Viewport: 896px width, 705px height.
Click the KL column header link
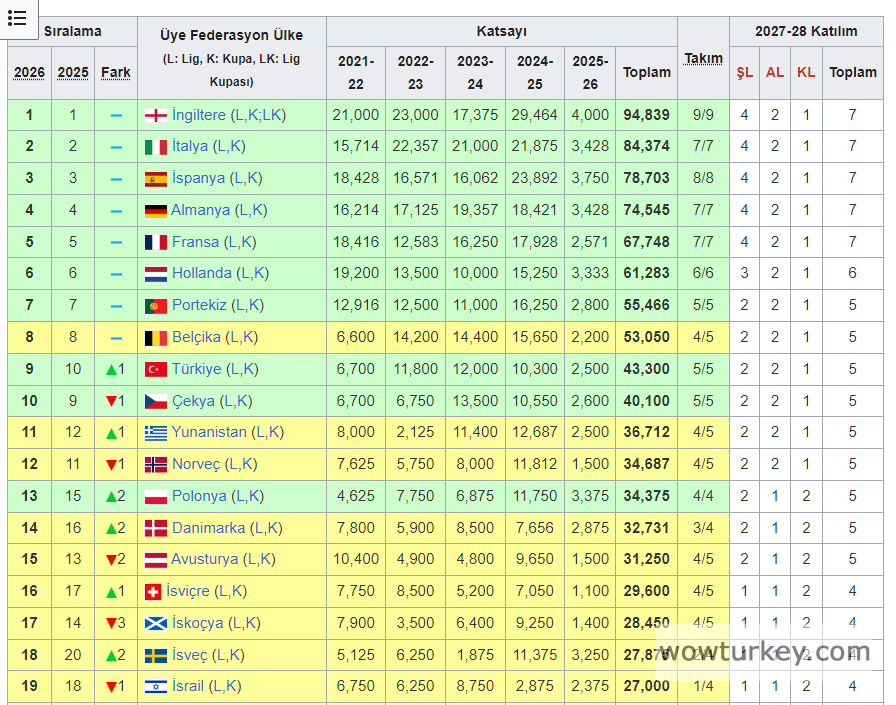click(806, 72)
